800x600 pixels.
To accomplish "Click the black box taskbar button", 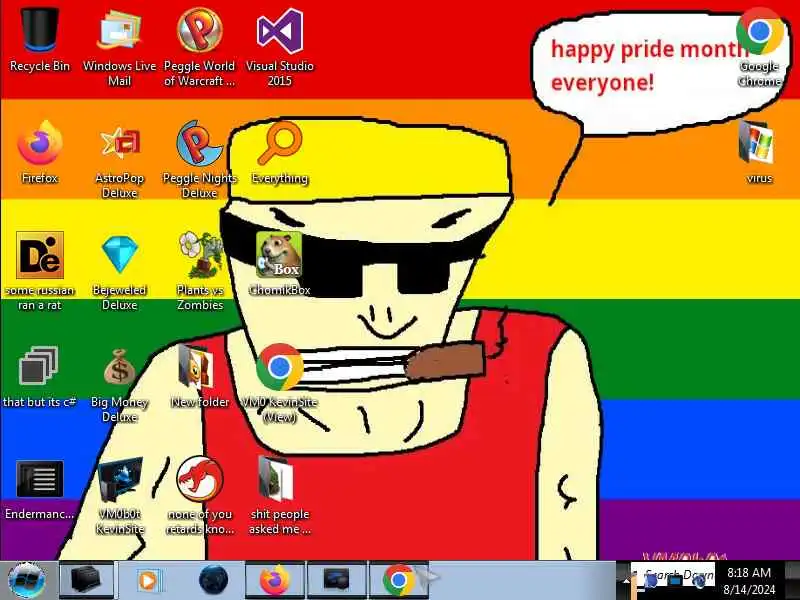I will [x=86, y=580].
